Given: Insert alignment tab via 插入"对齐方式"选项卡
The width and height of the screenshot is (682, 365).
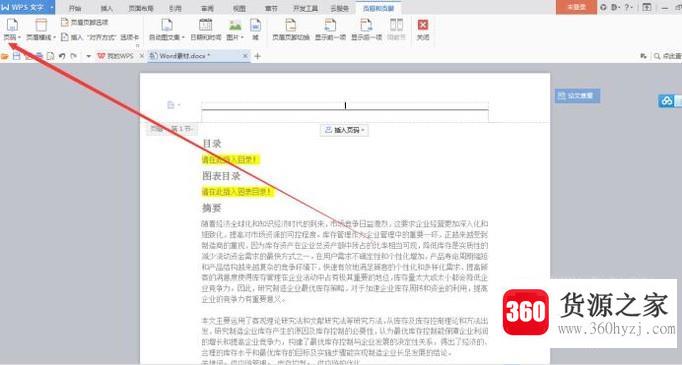Looking at the screenshot, I should [100, 37].
